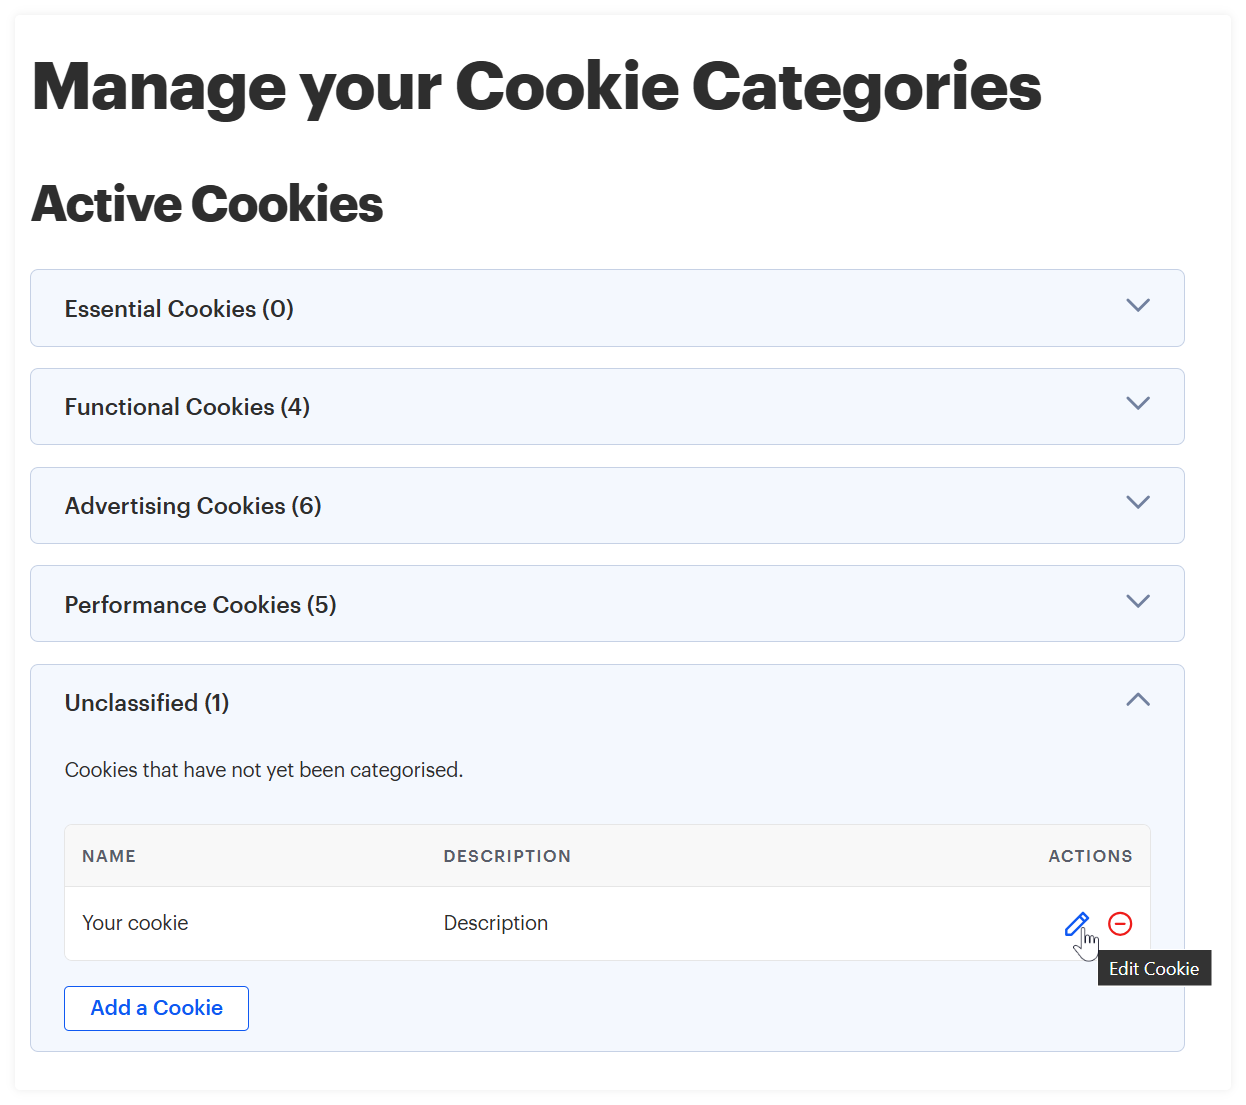Click the Active Cookies heading
This screenshot has width=1246, height=1105.
coord(207,204)
